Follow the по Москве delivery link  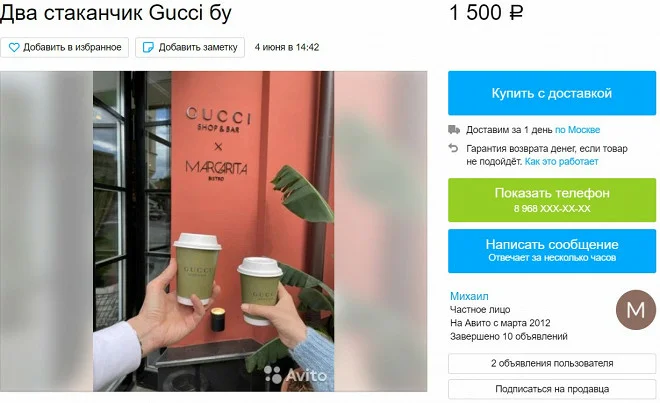point(578,130)
